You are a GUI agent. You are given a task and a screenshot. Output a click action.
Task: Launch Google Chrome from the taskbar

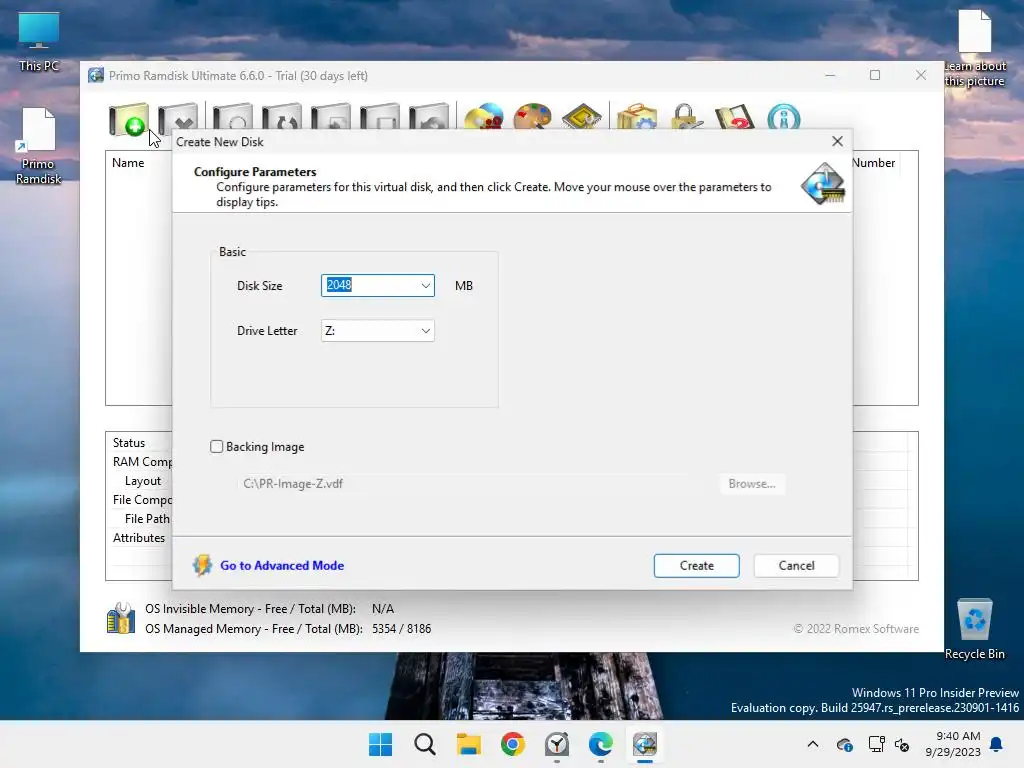click(513, 744)
